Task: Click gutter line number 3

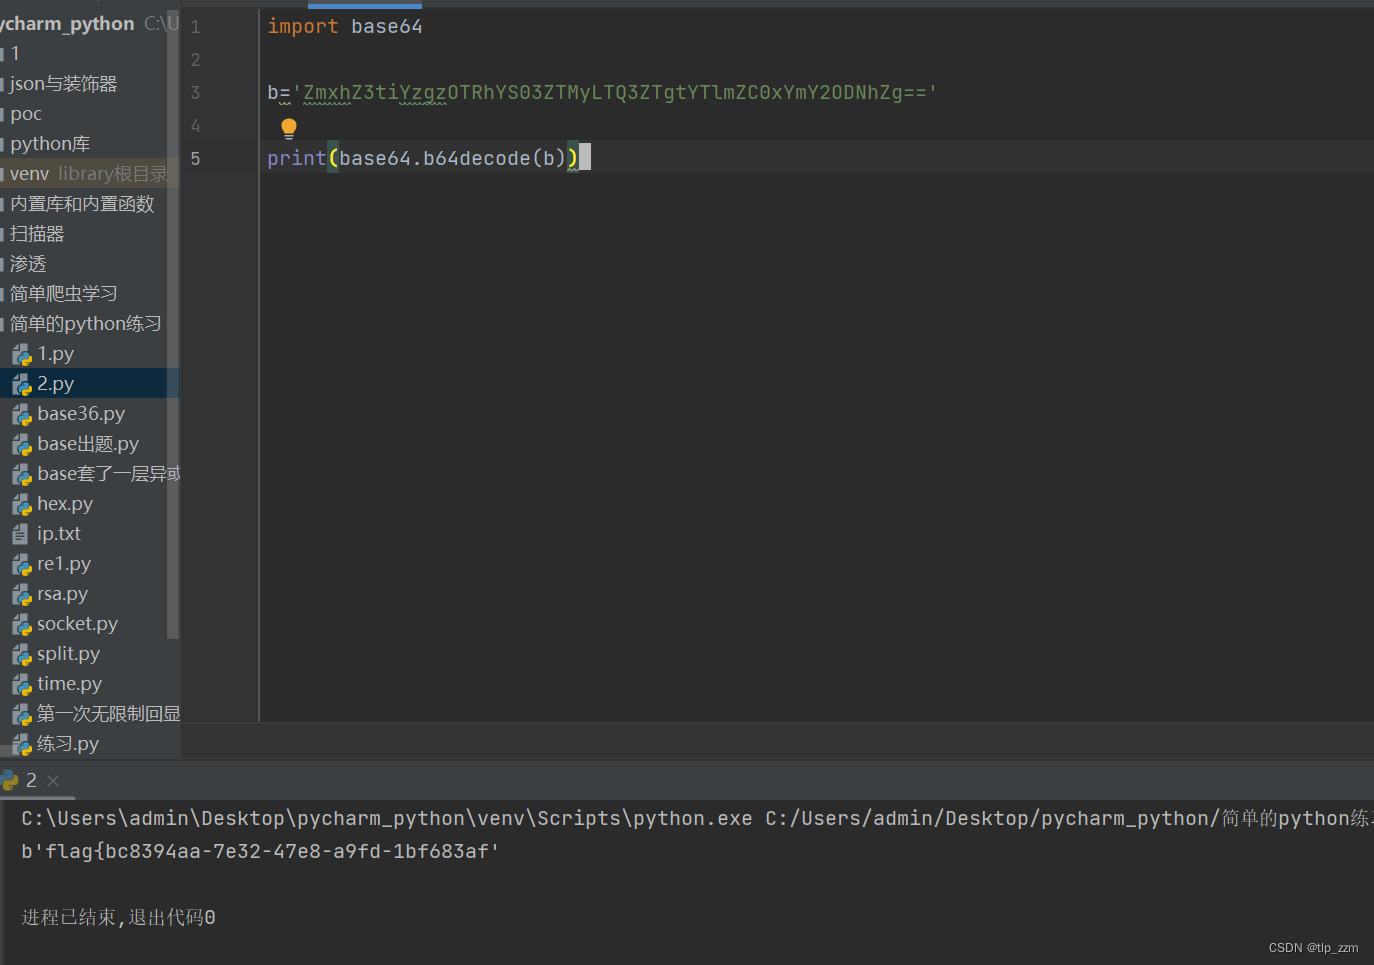Action: coord(196,92)
